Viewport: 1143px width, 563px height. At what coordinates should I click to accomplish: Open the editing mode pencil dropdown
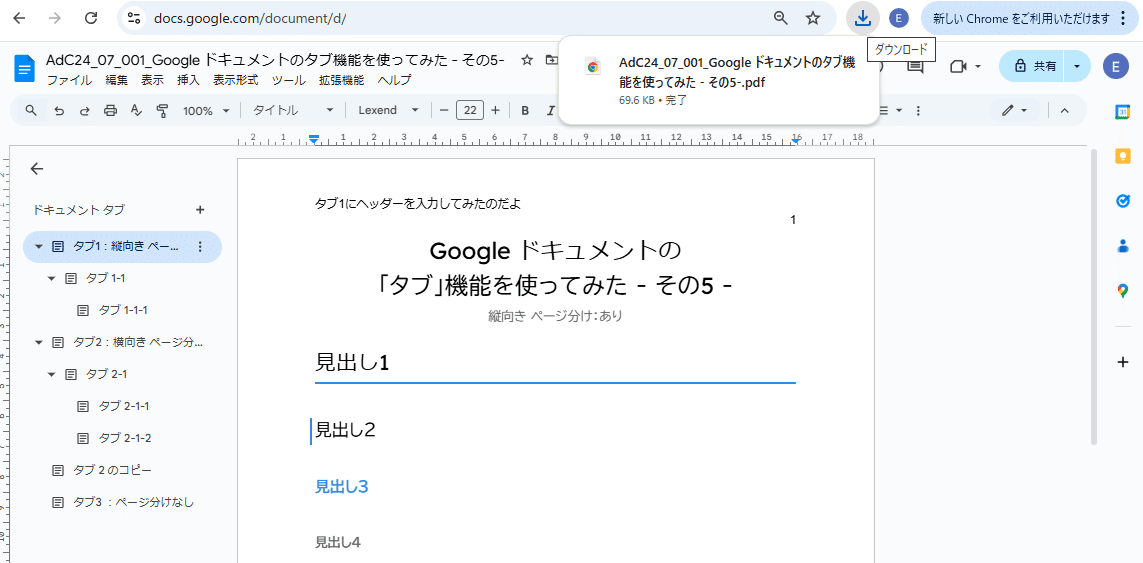pos(1014,111)
